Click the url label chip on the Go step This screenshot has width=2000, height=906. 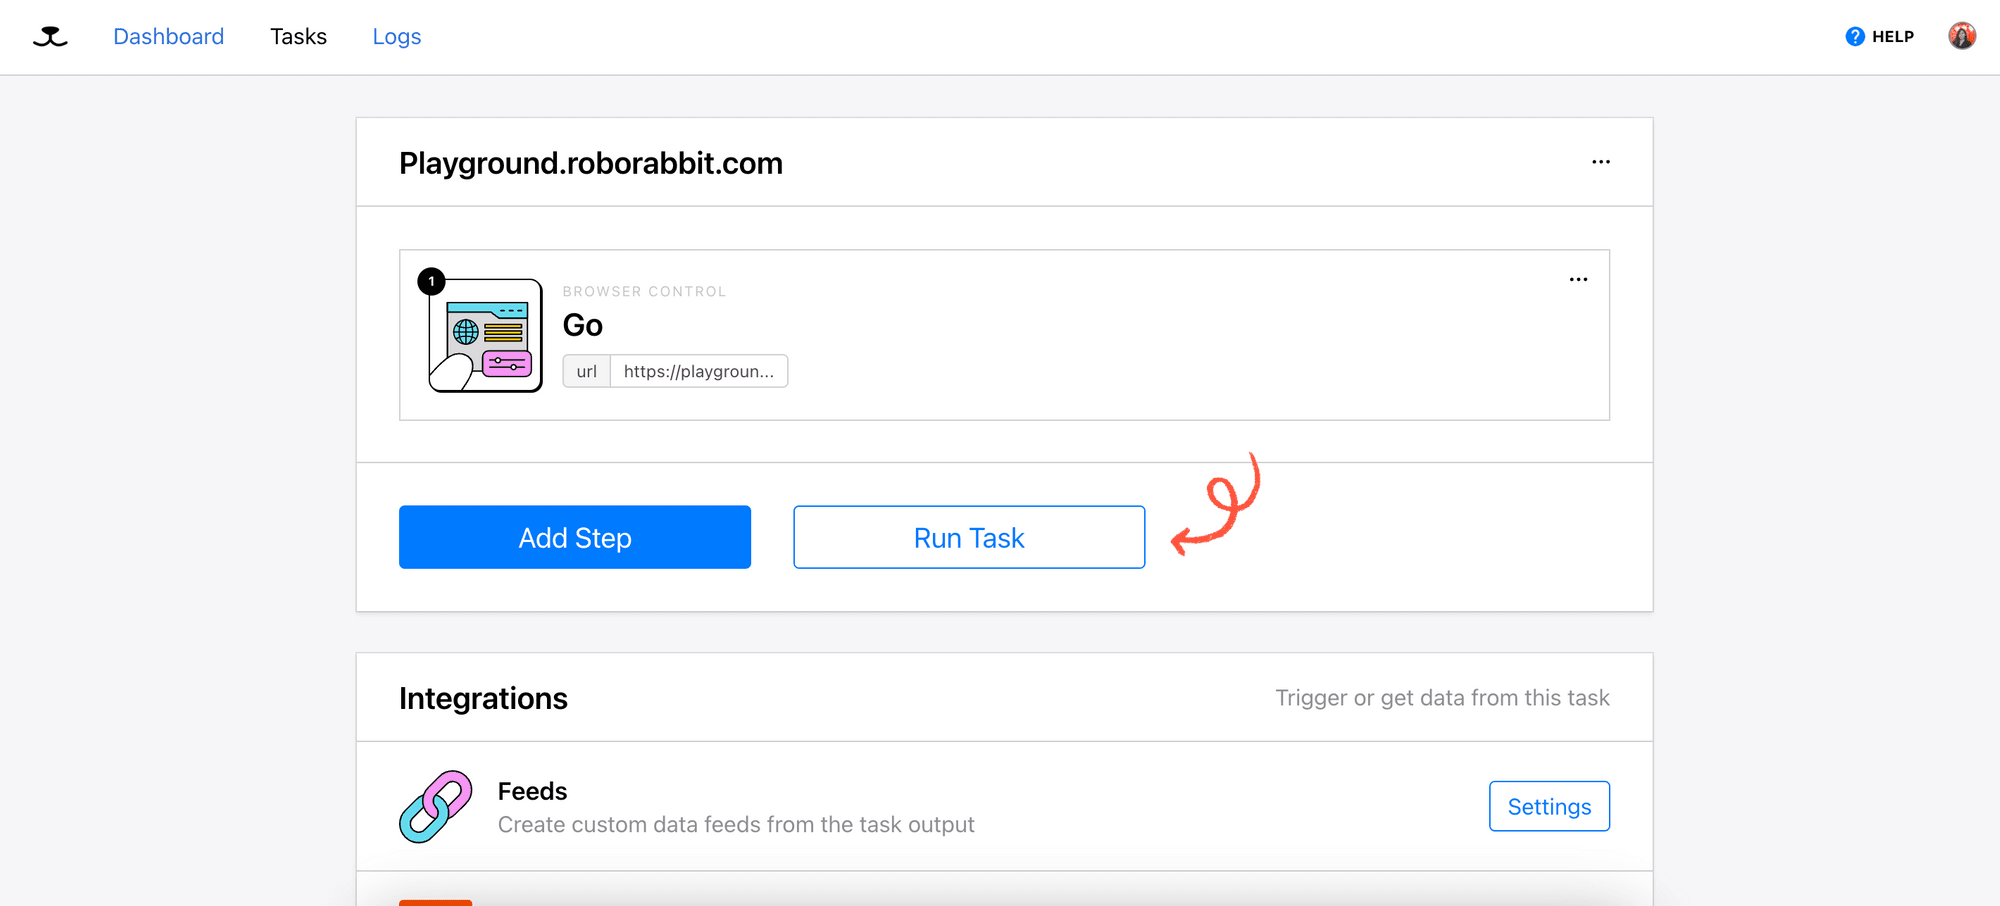pyautogui.click(x=586, y=371)
